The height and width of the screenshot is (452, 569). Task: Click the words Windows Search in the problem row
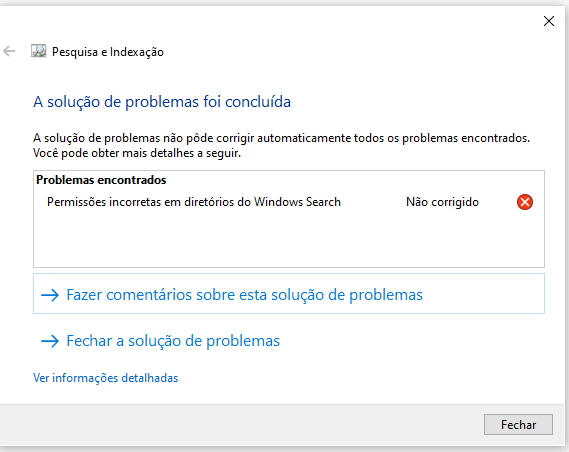coord(297,202)
